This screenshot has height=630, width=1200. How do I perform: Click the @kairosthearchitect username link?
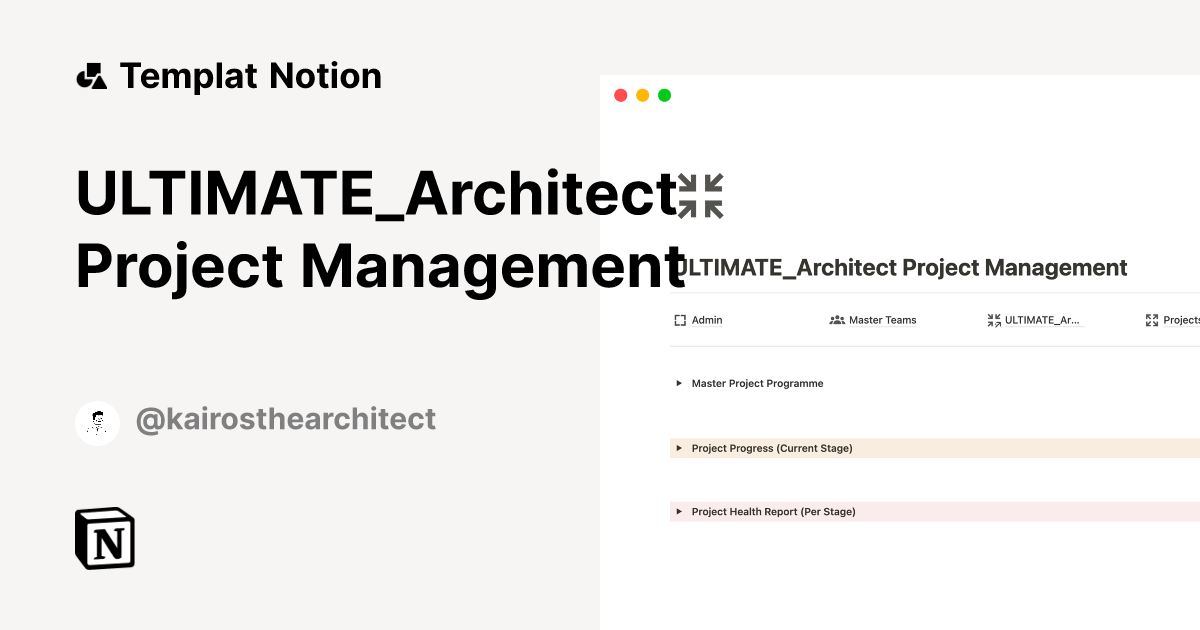[286, 420]
